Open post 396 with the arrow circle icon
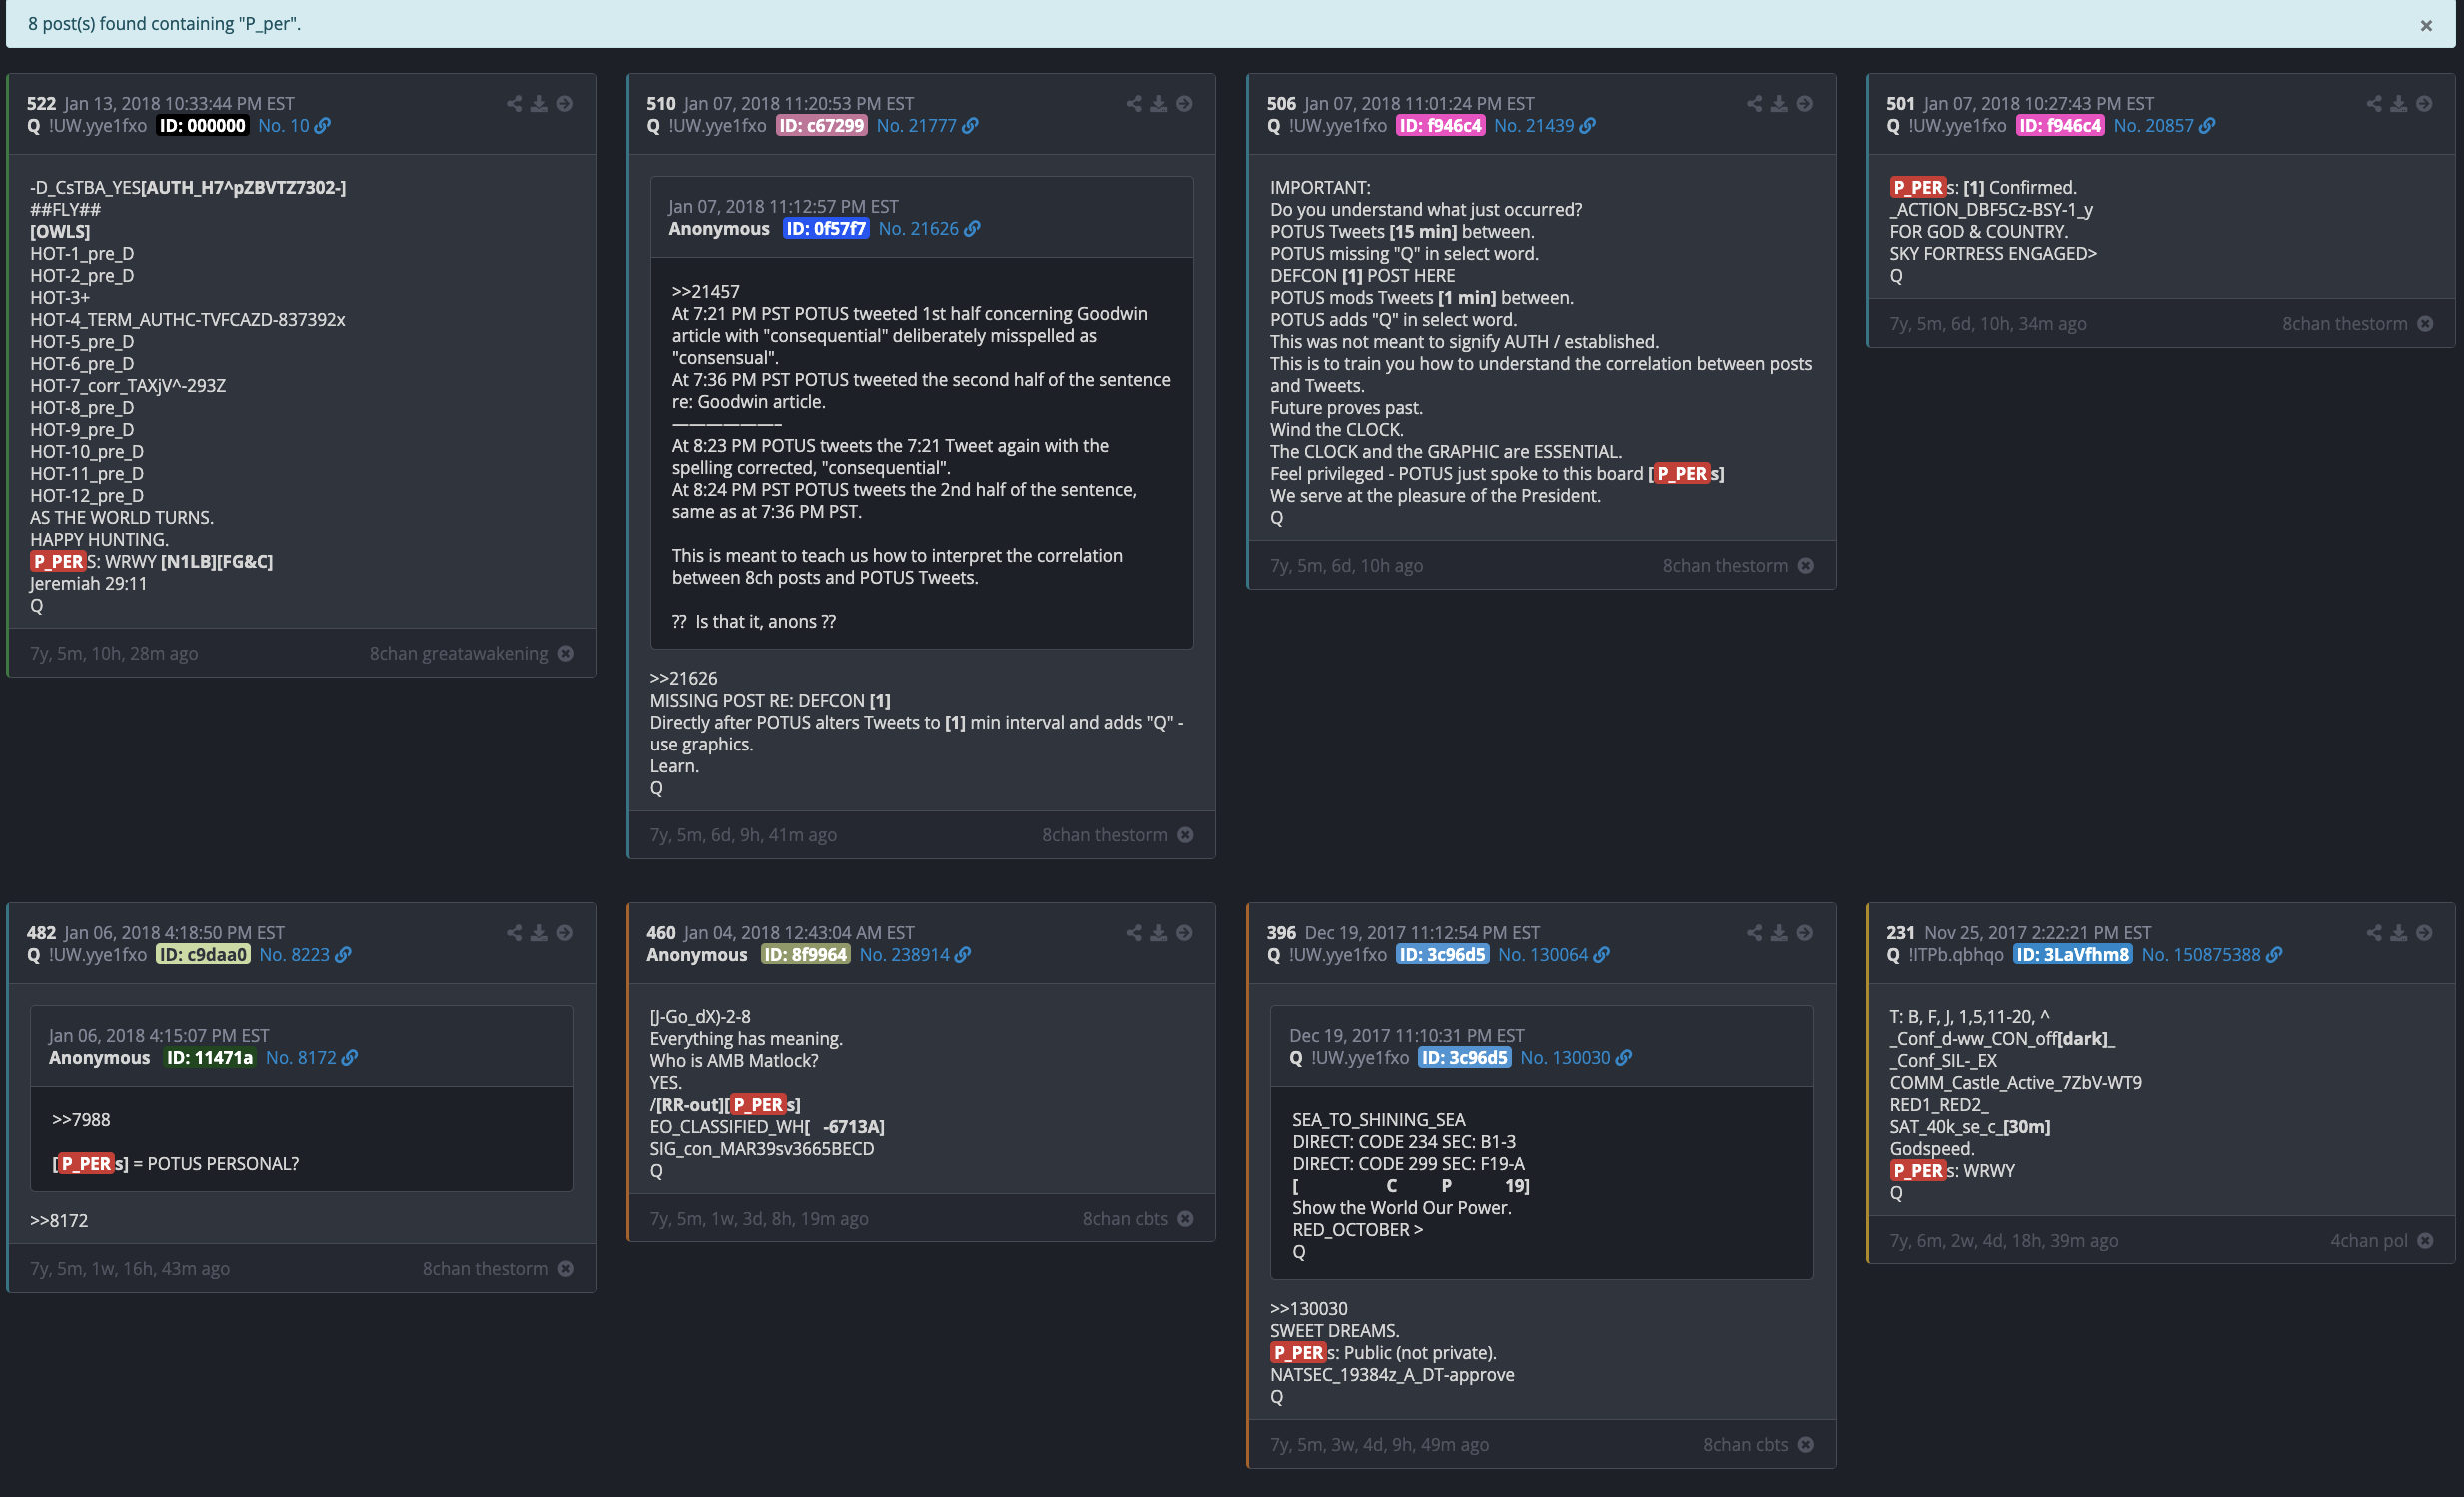This screenshot has width=2464, height=1497. coord(1805,933)
